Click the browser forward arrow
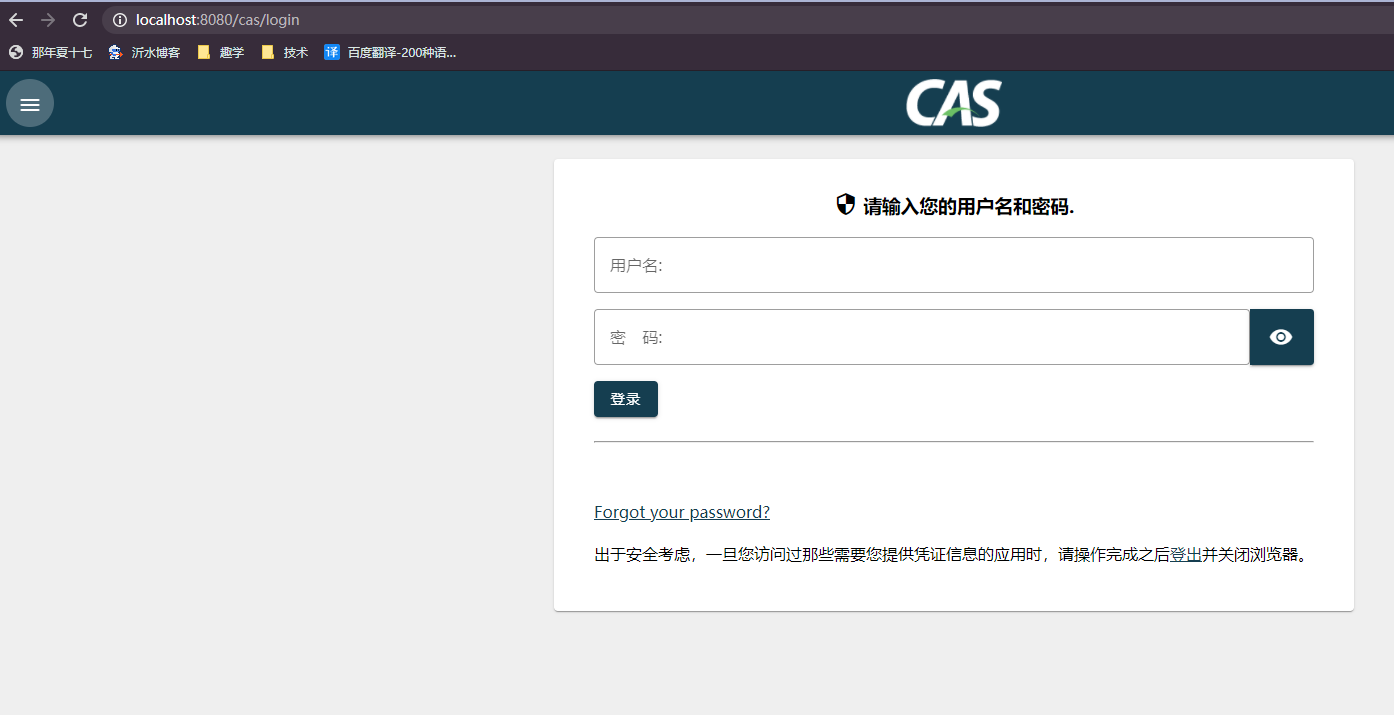This screenshot has height=715, width=1394. coord(48,20)
